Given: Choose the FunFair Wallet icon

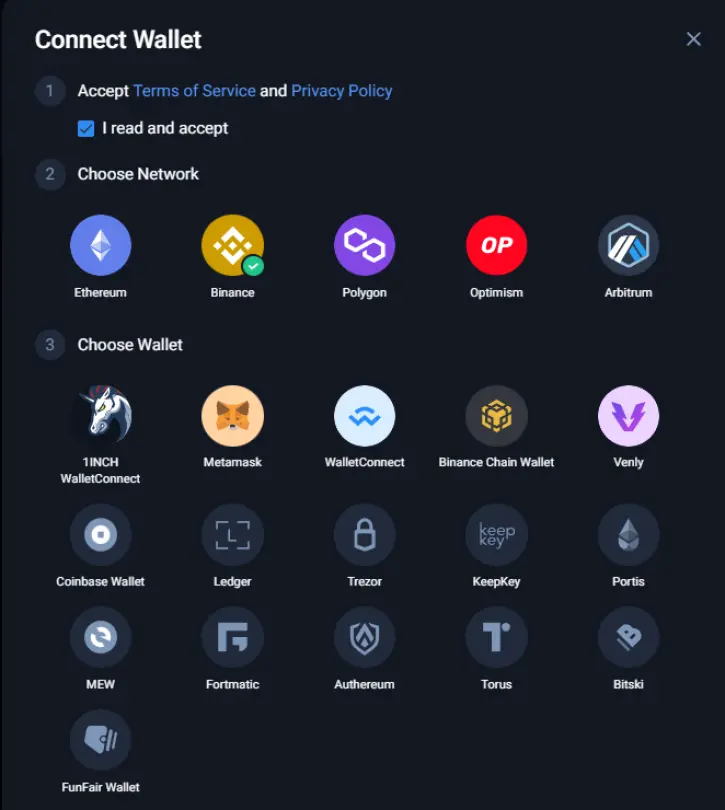Looking at the screenshot, I should coord(100,740).
